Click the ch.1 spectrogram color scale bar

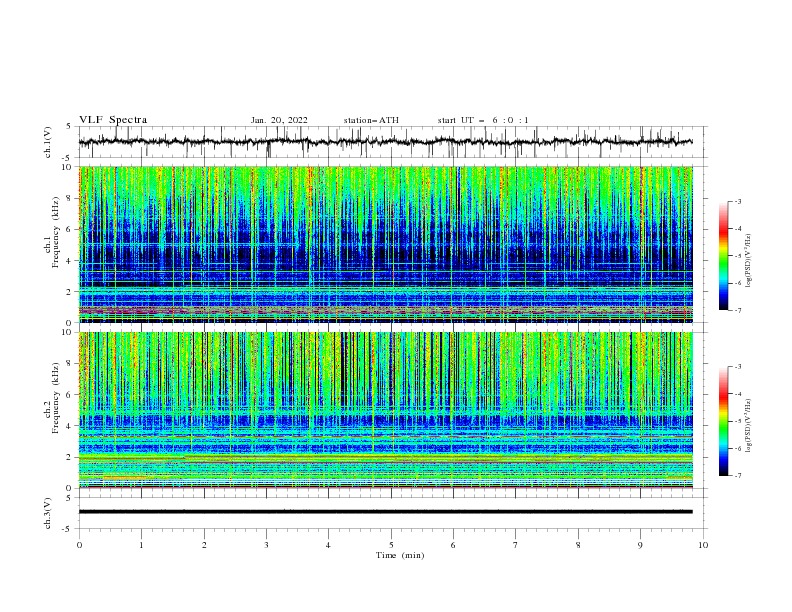[x=724, y=256]
